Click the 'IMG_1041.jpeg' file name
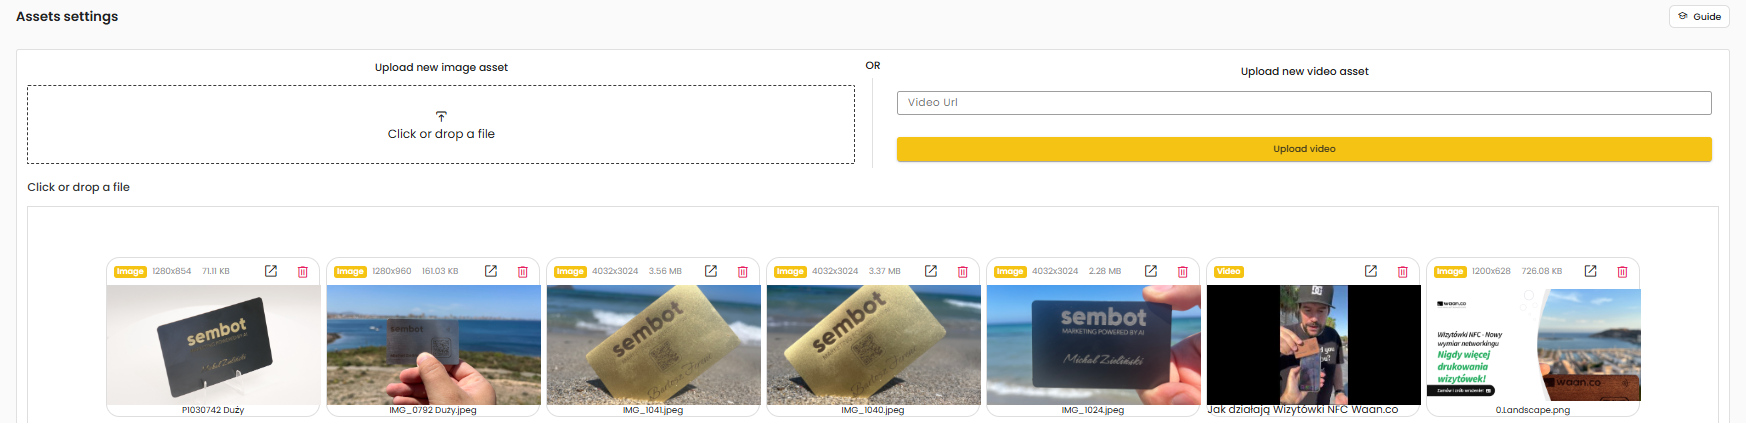The image size is (1746, 423). pos(653,410)
